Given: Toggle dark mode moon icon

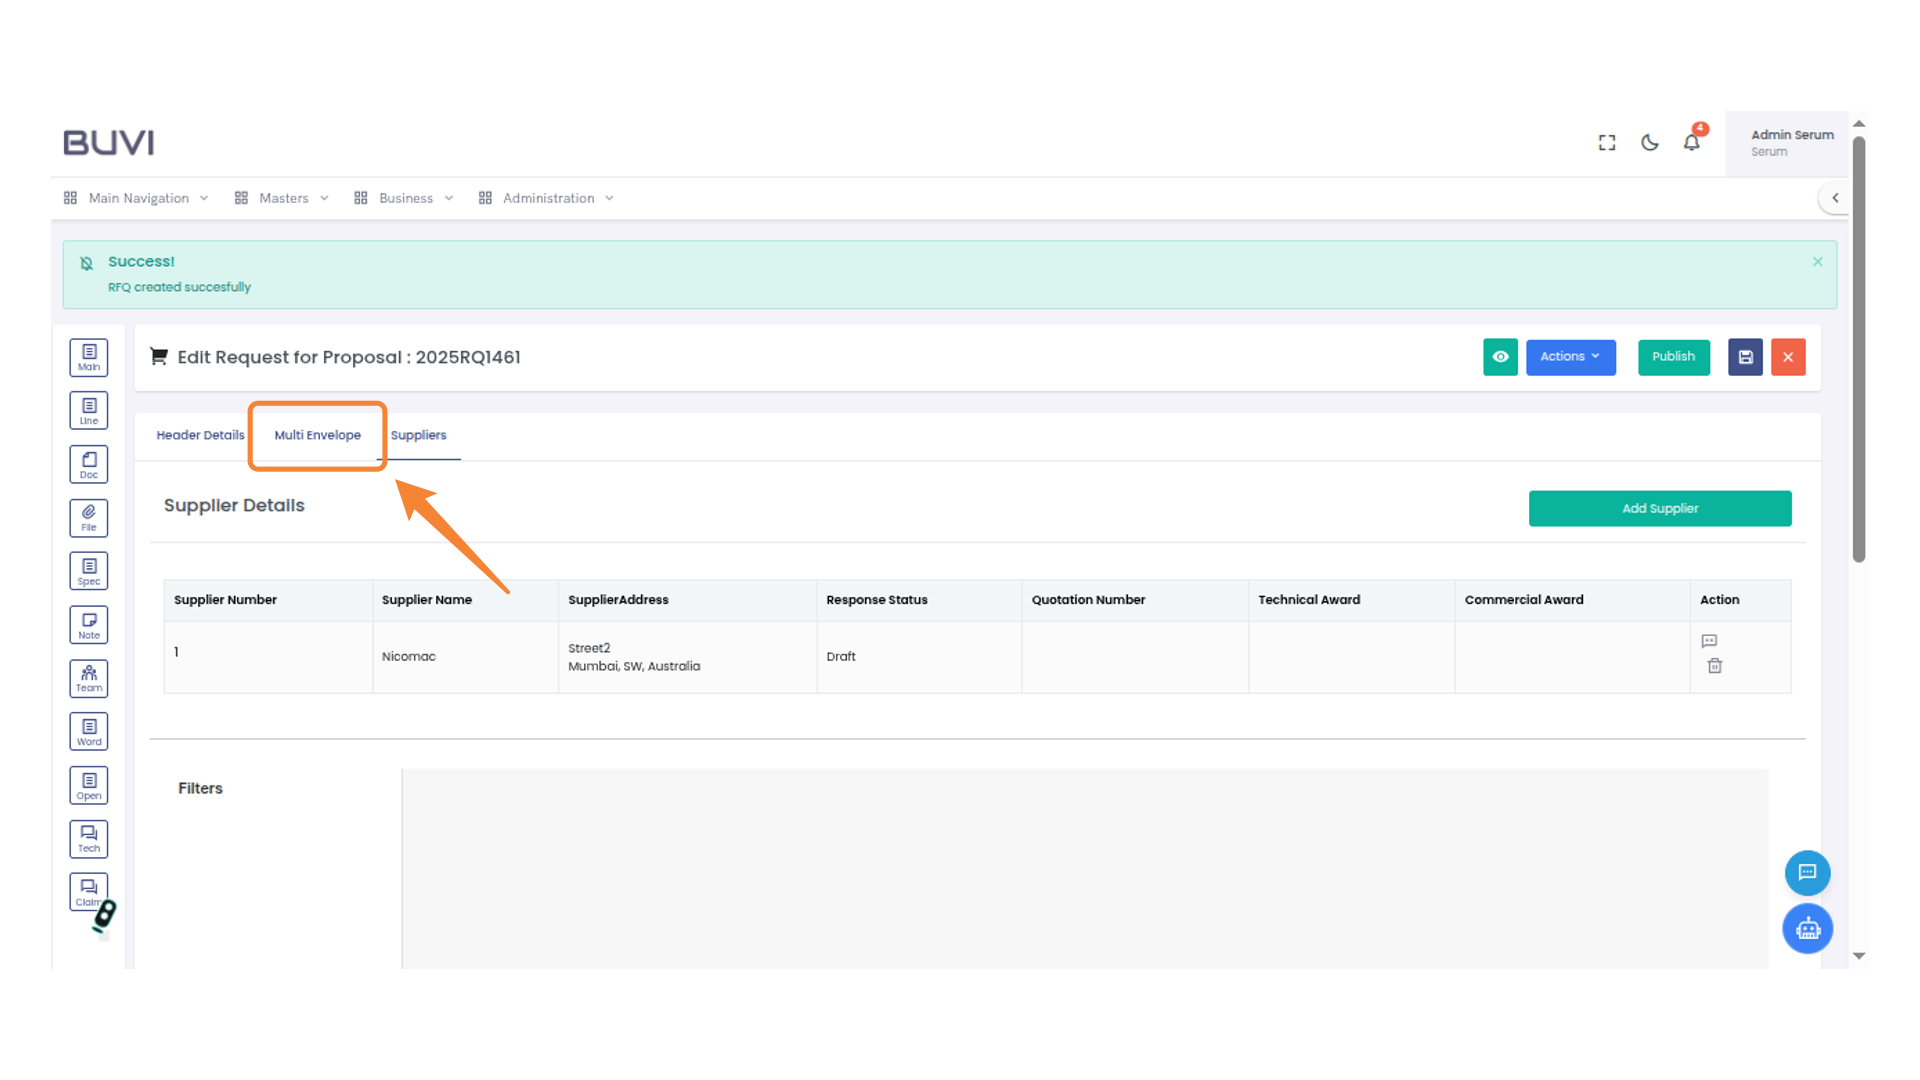Looking at the screenshot, I should click(1650, 143).
